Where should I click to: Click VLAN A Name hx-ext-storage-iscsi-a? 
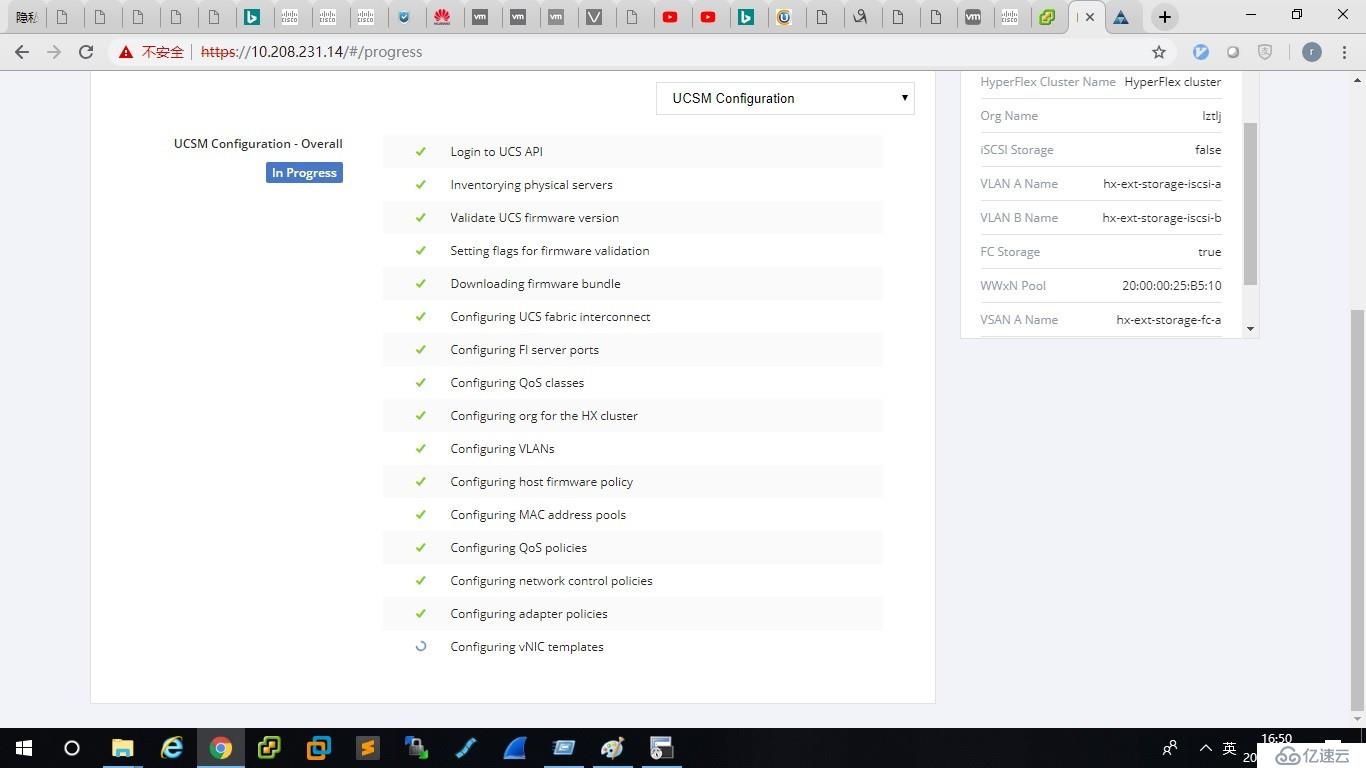1162,184
